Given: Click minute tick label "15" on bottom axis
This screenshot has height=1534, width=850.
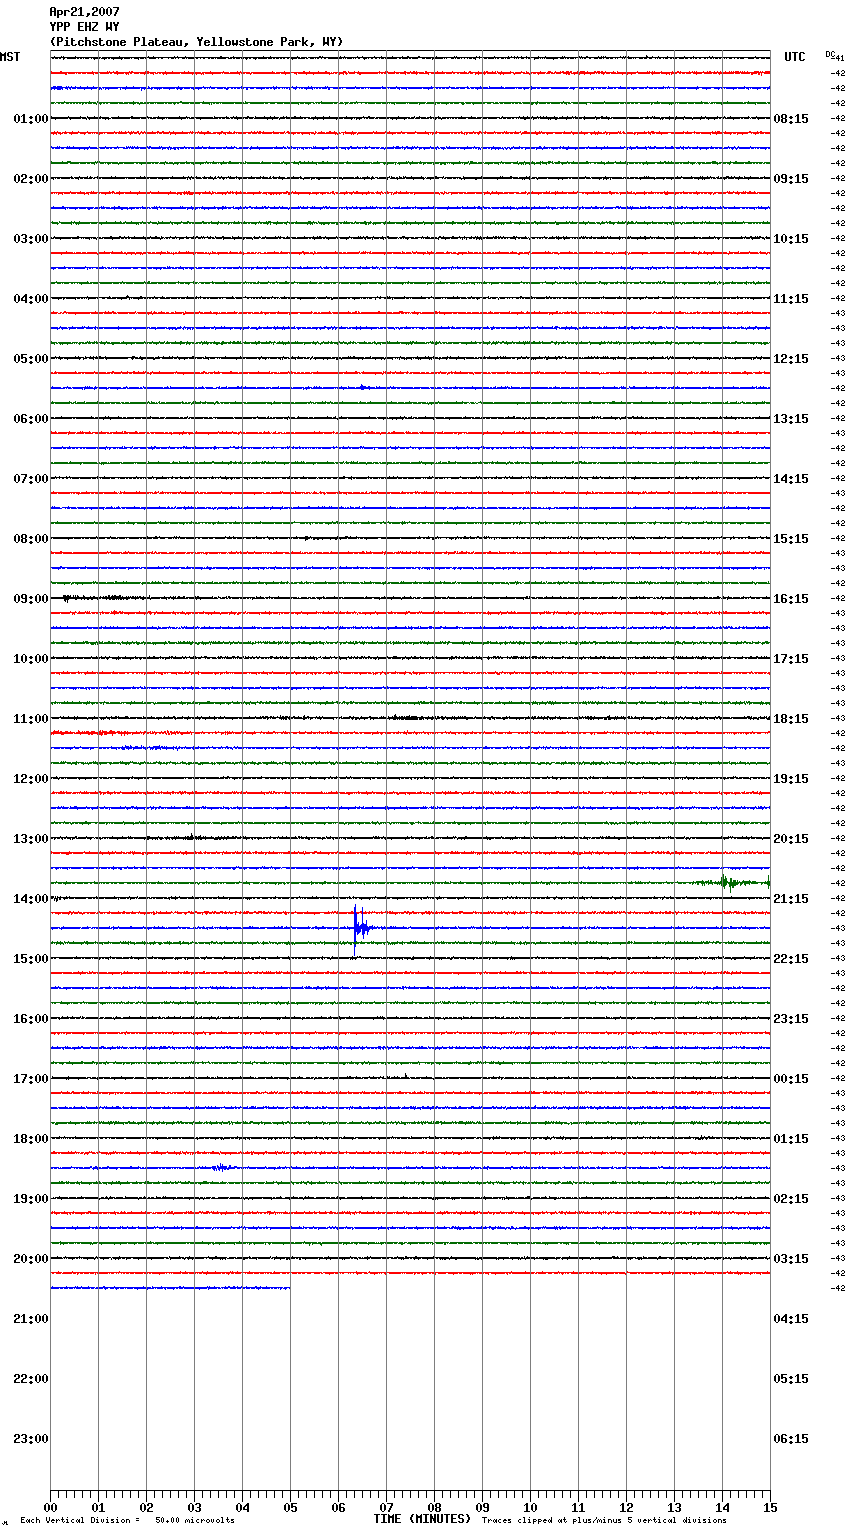Looking at the screenshot, I should point(770,1507).
